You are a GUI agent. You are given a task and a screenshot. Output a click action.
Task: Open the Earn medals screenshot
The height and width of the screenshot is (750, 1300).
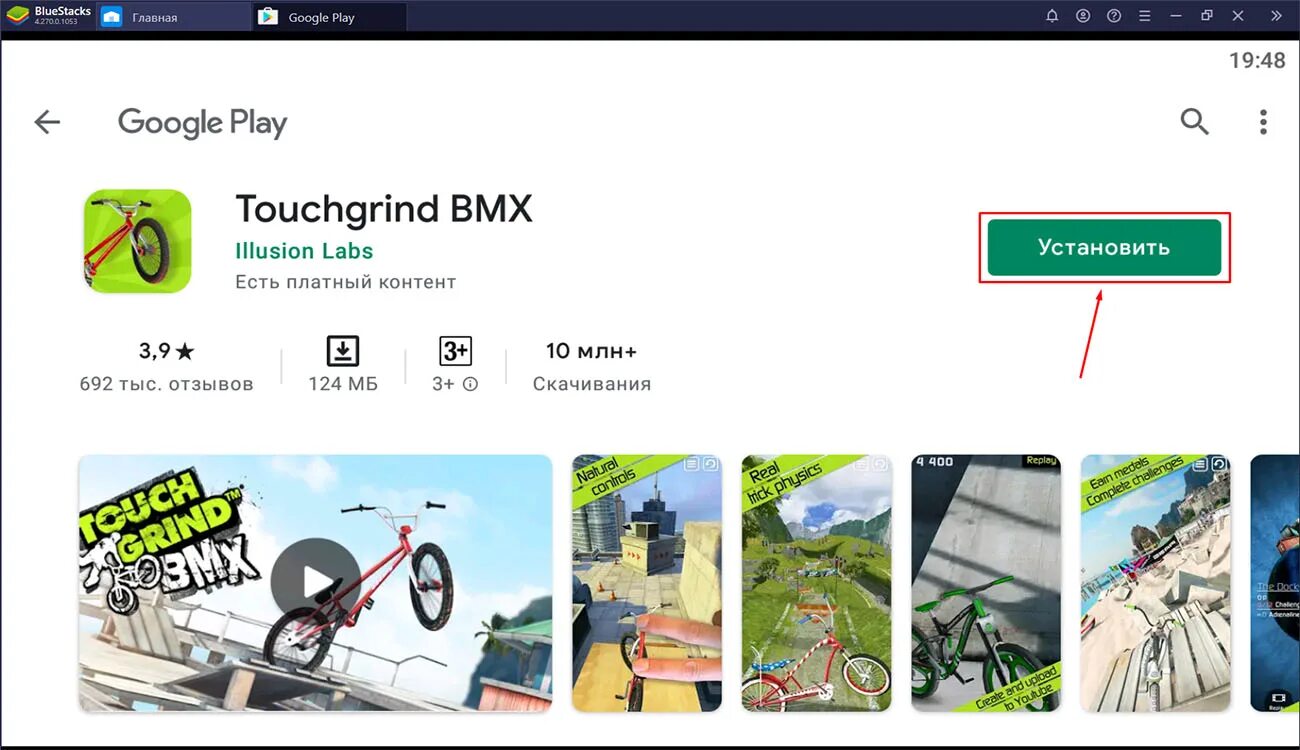[1155, 583]
